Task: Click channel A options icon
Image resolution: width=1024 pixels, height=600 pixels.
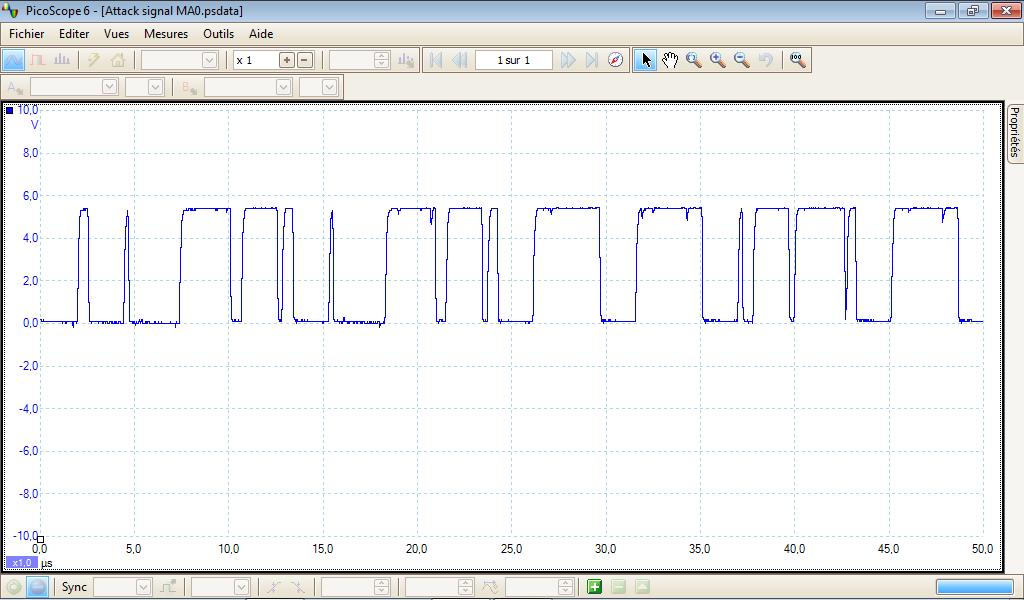Action: [x=16, y=87]
